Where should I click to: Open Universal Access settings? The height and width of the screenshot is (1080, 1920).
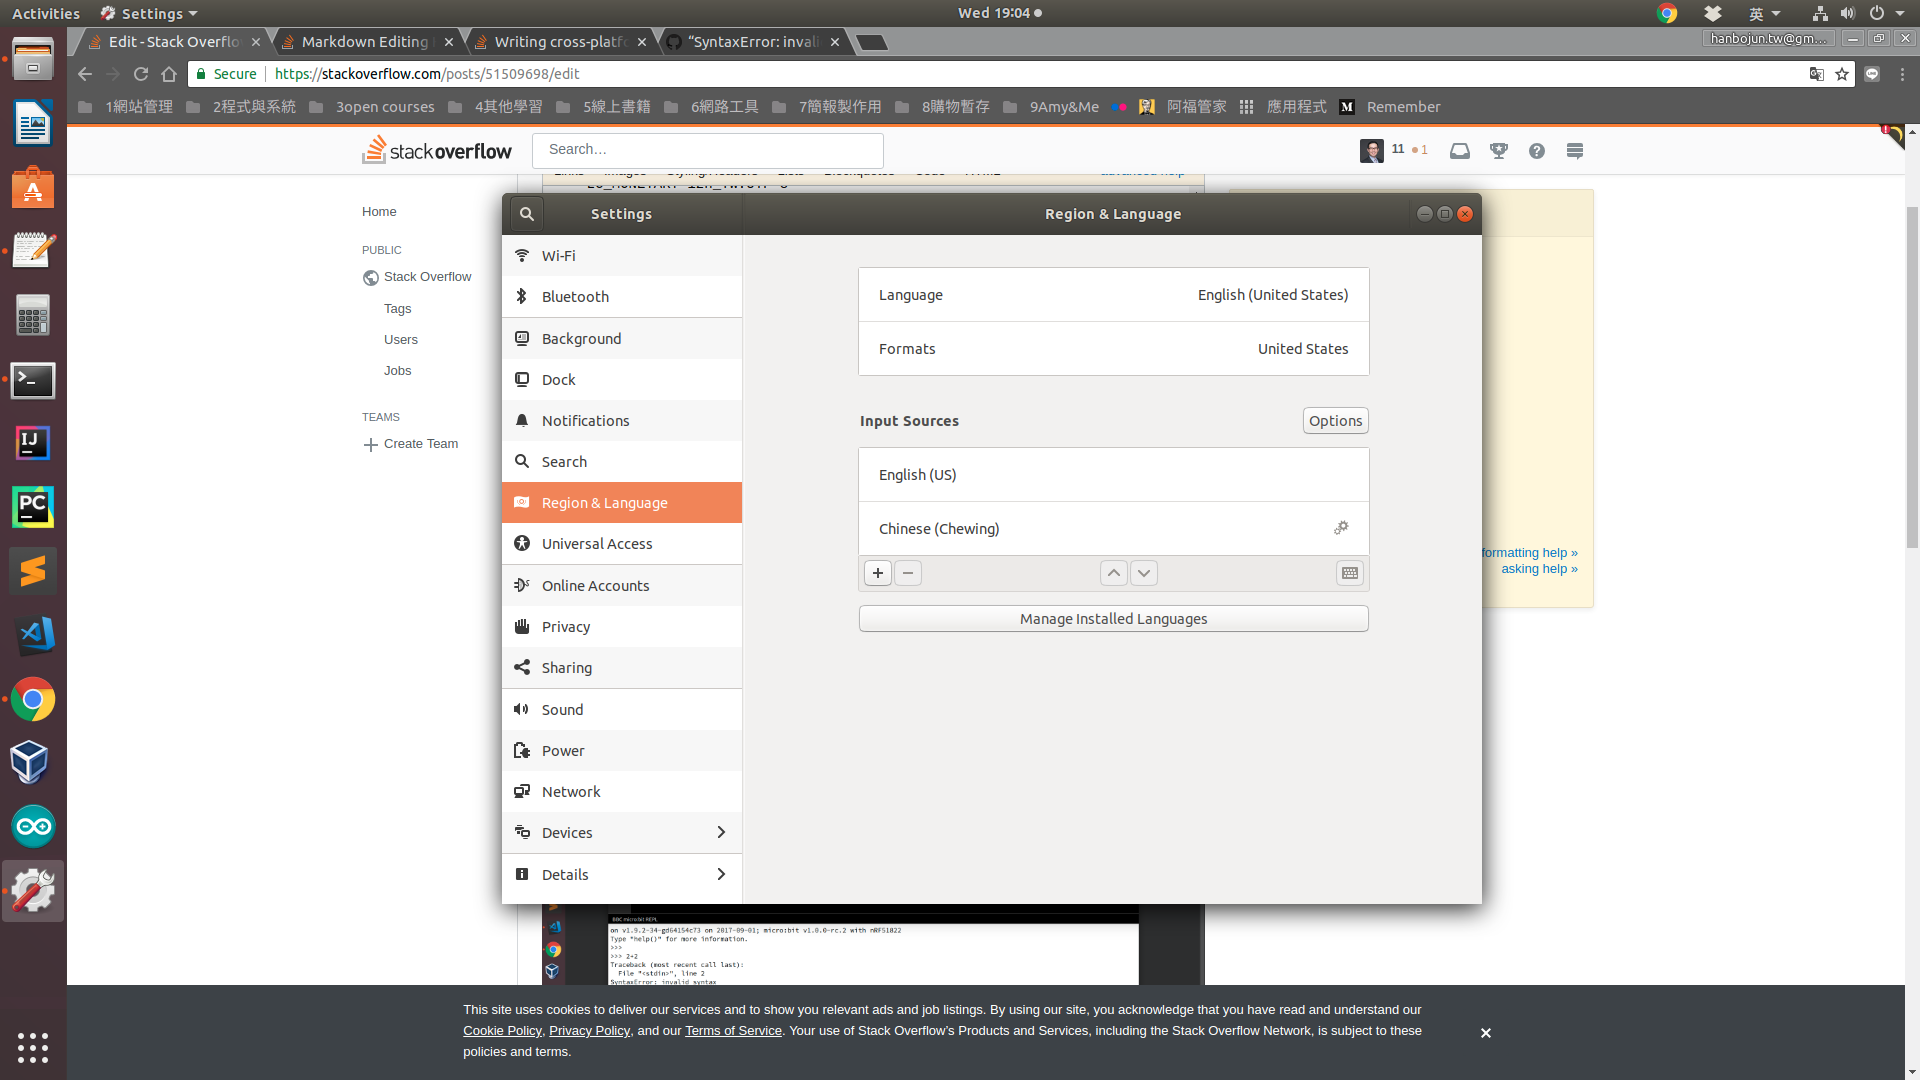tap(622, 544)
